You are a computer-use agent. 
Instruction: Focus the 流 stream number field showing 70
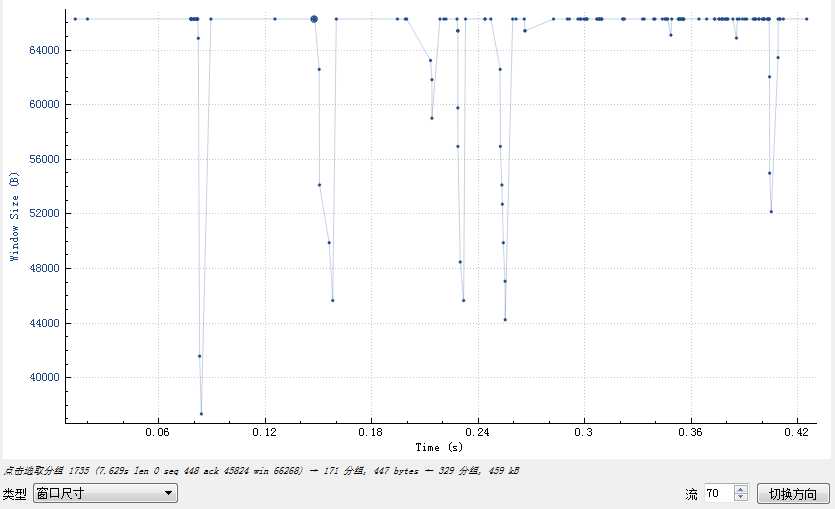tap(718, 493)
